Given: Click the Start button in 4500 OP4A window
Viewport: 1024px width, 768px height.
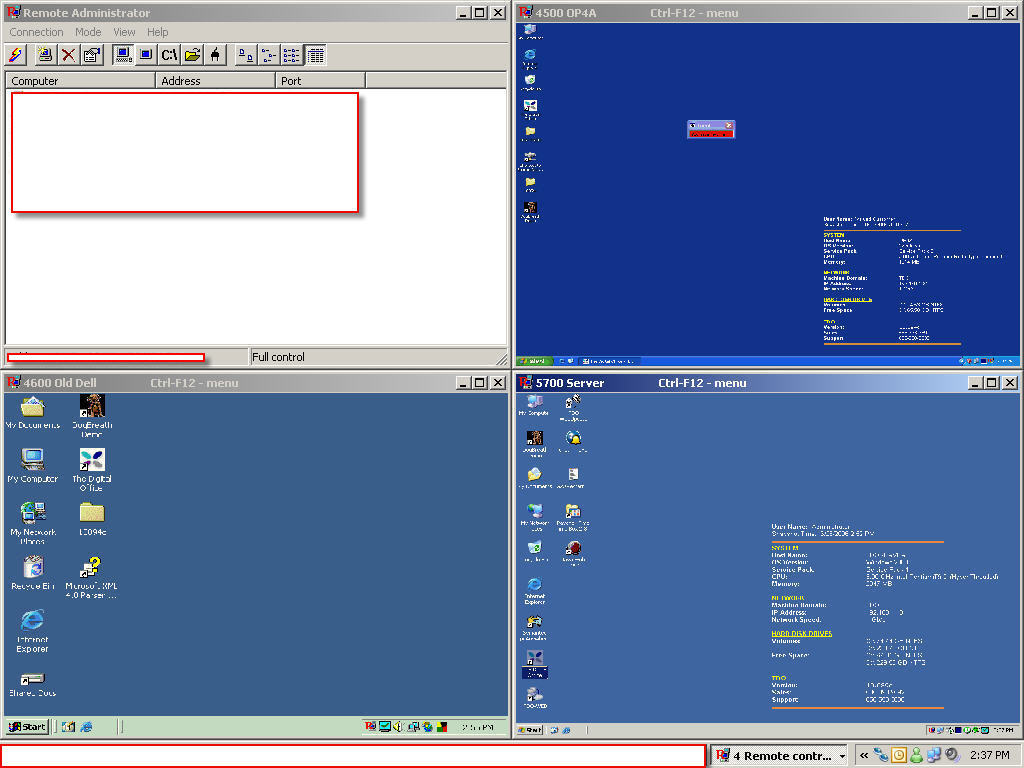Looking at the screenshot, I should coord(534,360).
